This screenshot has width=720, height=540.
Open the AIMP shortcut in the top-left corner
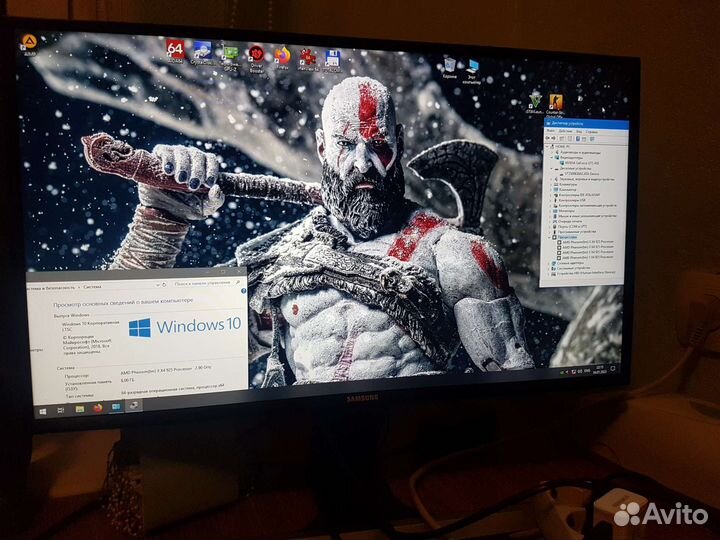click(x=29, y=44)
